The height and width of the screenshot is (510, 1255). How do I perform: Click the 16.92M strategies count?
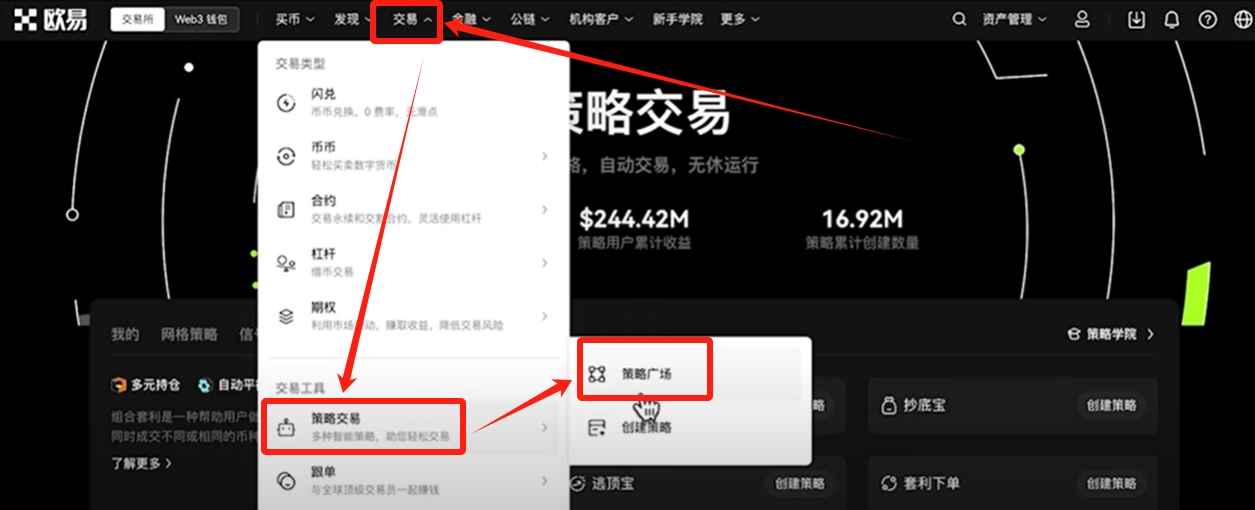tap(862, 218)
